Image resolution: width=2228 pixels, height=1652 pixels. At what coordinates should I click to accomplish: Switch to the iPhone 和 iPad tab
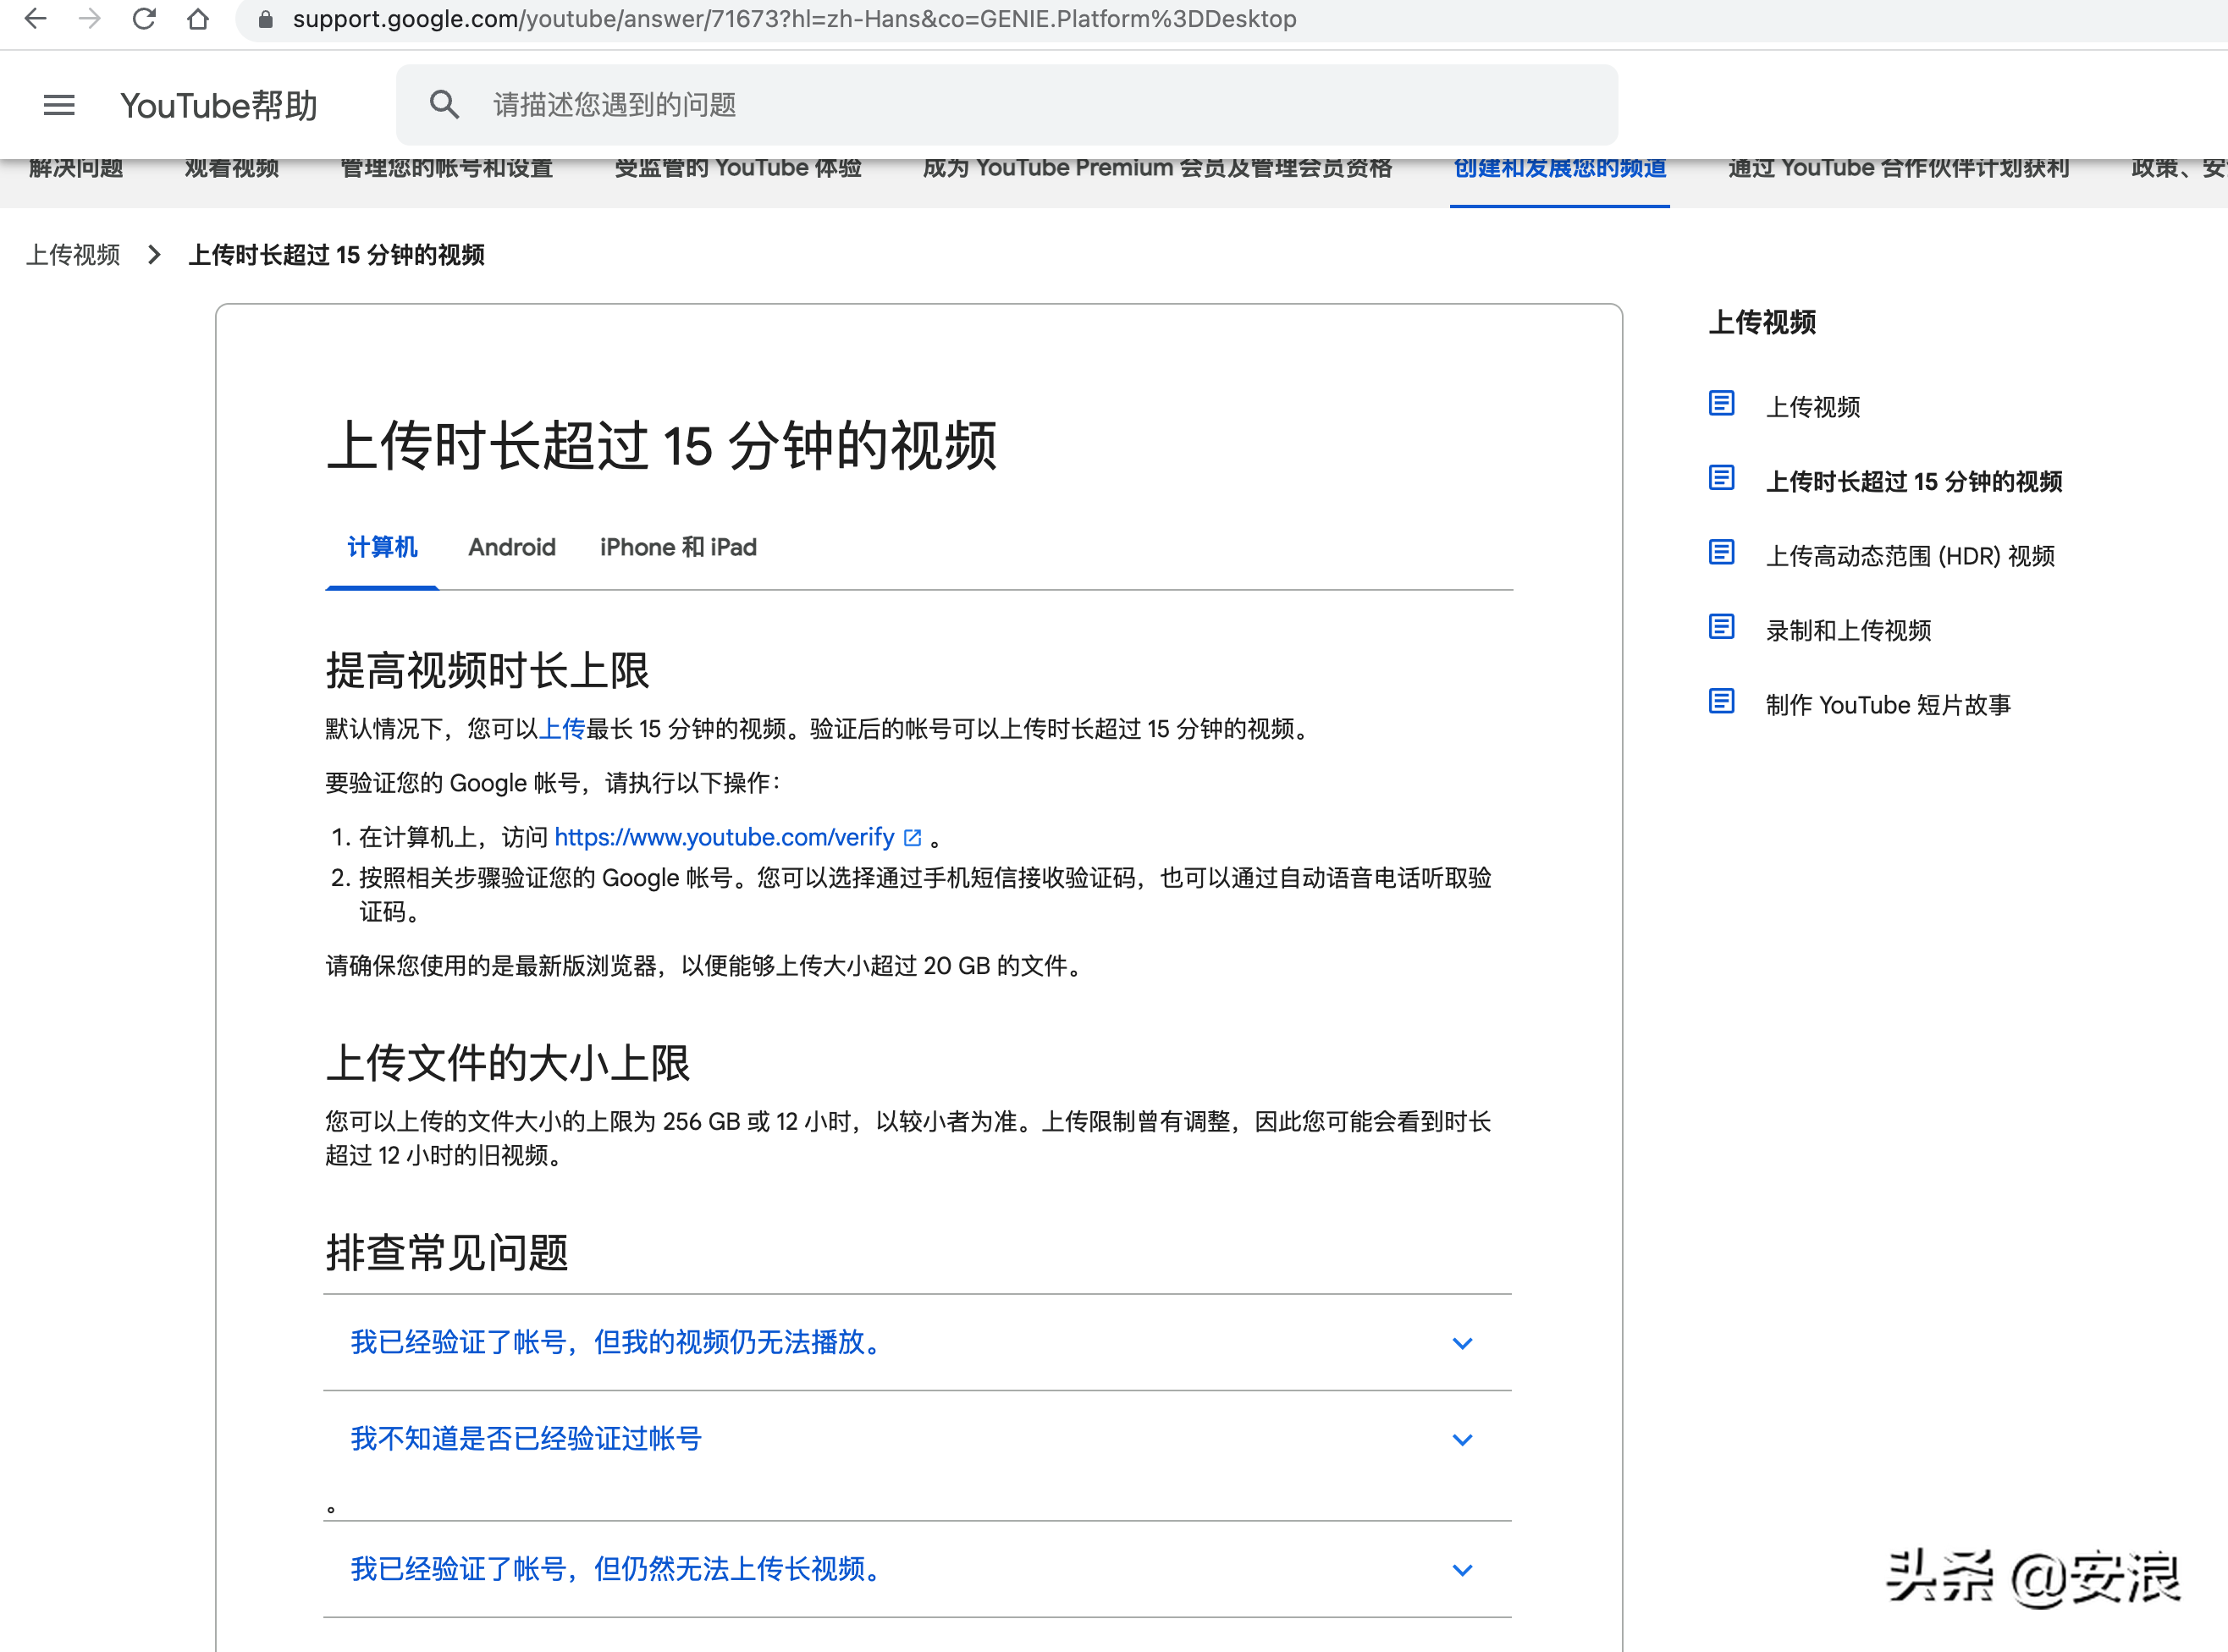click(678, 547)
